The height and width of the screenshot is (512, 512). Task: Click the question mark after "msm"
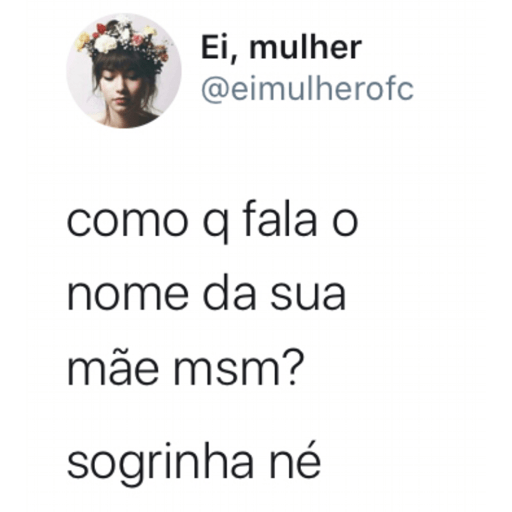[287, 367]
